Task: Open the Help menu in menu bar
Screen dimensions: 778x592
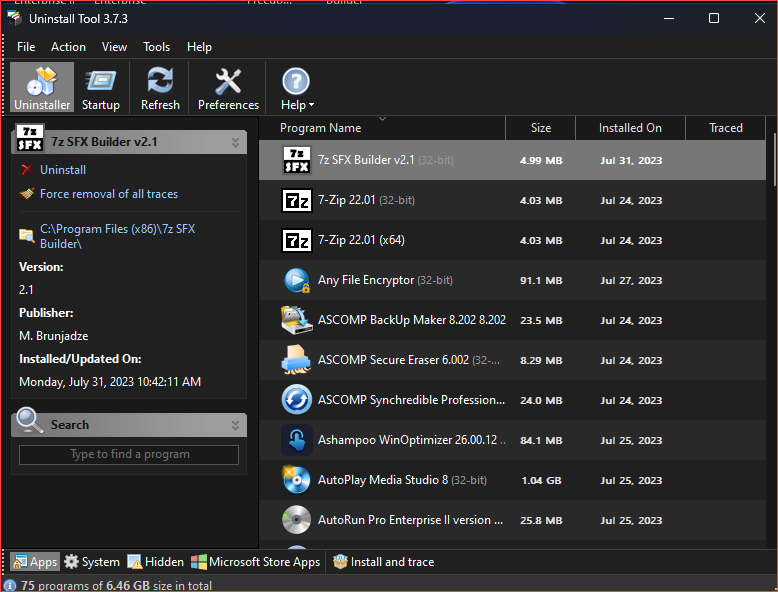Action: pyautogui.click(x=199, y=47)
